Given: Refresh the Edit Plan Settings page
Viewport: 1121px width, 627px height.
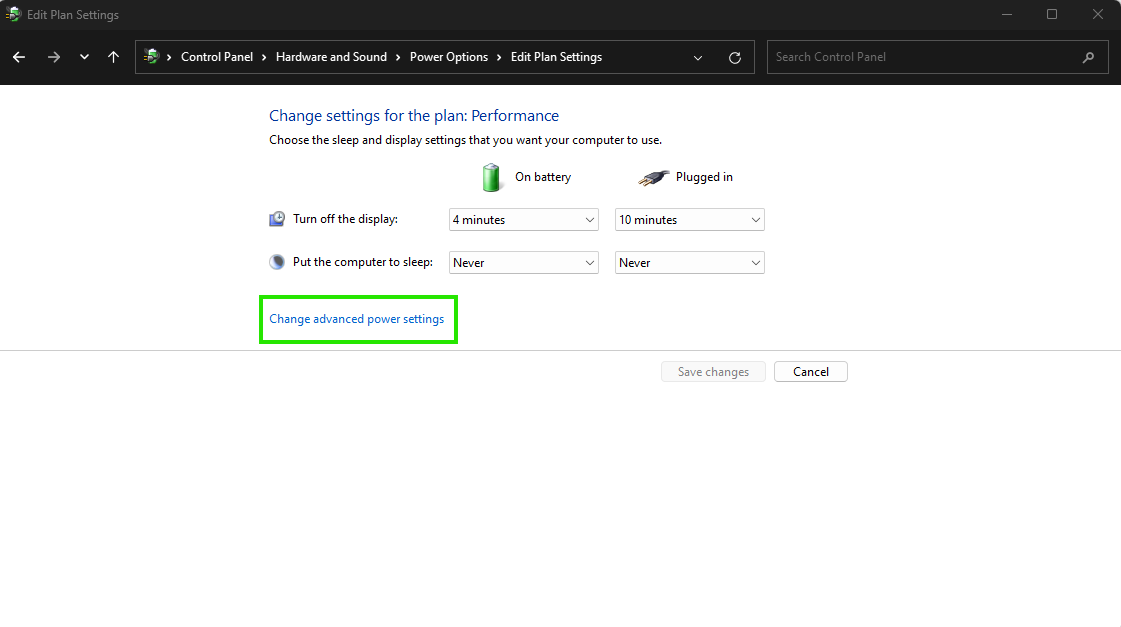Looking at the screenshot, I should point(735,57).
